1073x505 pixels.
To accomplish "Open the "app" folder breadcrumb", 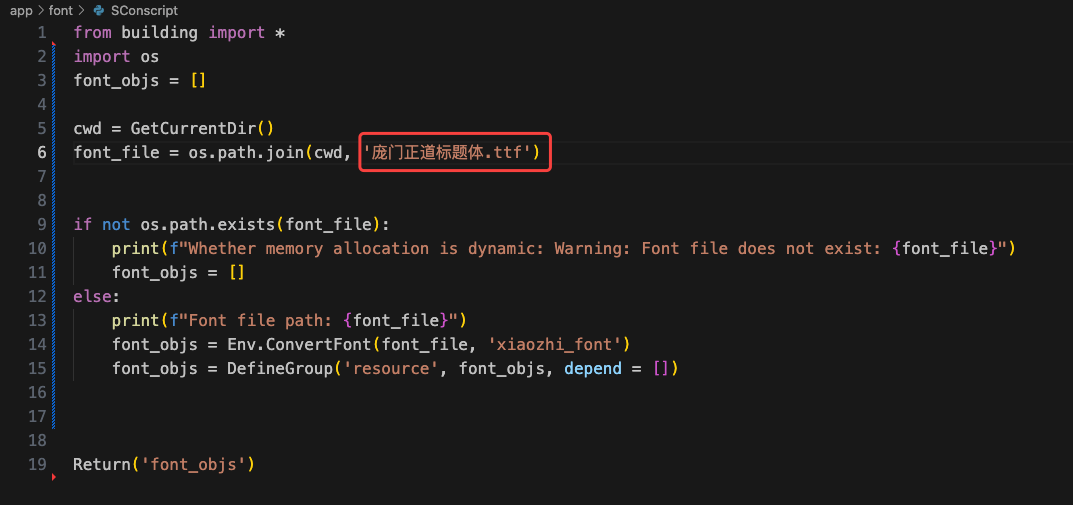I will [x=21, y=10].
